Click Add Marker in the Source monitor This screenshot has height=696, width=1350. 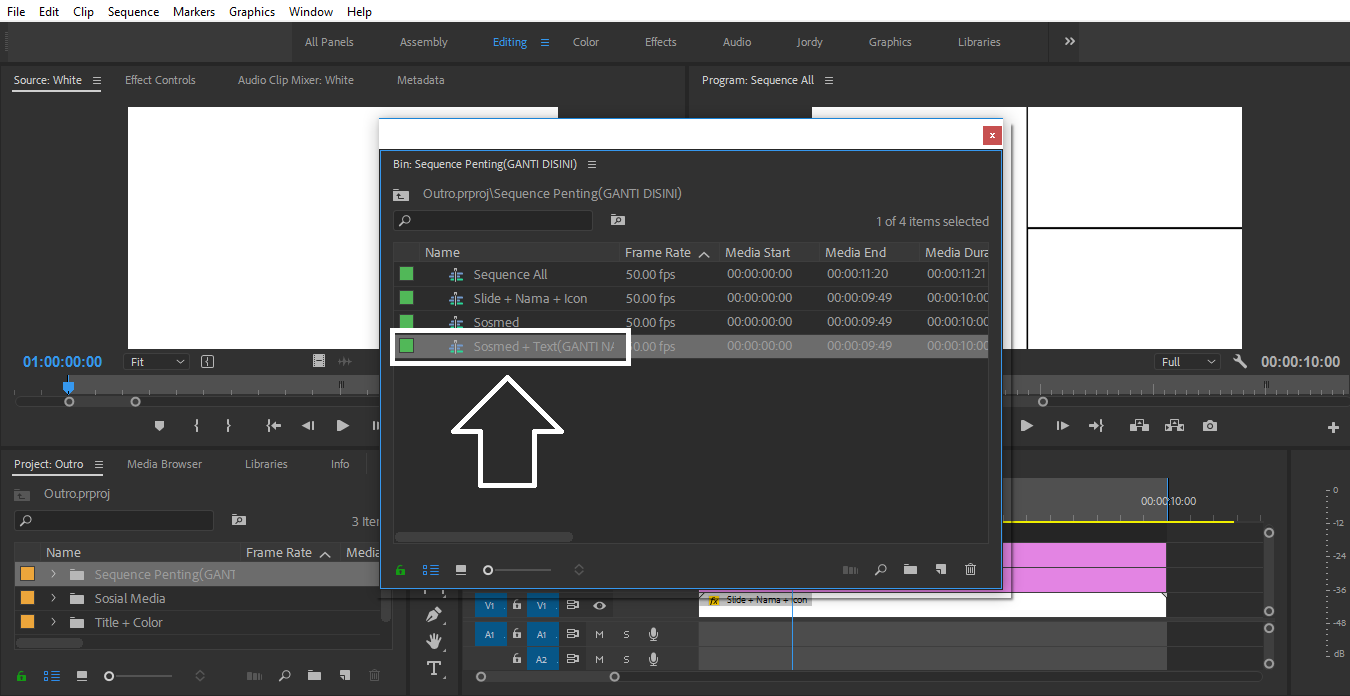tap(159, 425)
